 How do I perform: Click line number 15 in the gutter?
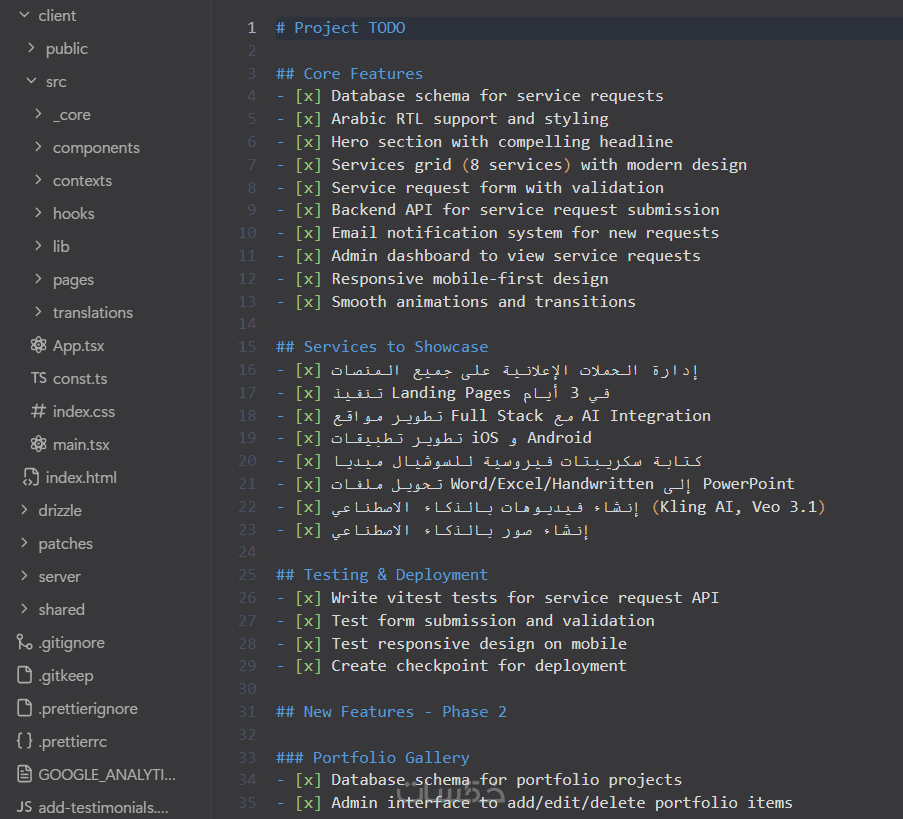[x=248, y=347]
